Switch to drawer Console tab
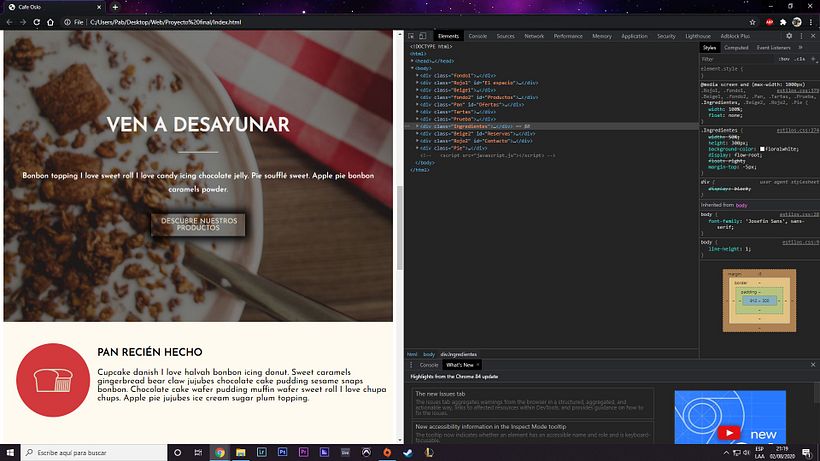This screenshot has height=461, width=820. 429,365
